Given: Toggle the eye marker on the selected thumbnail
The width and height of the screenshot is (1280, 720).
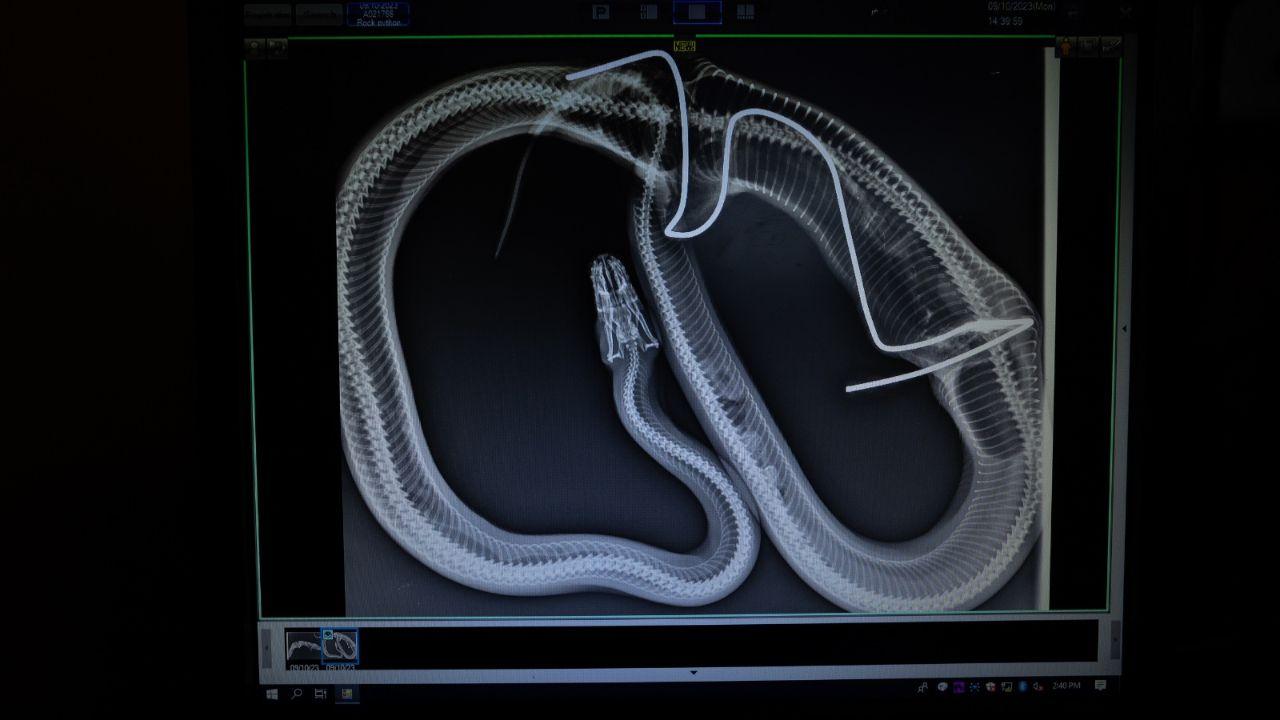Looking at the screenshot, I should (328, 635).
